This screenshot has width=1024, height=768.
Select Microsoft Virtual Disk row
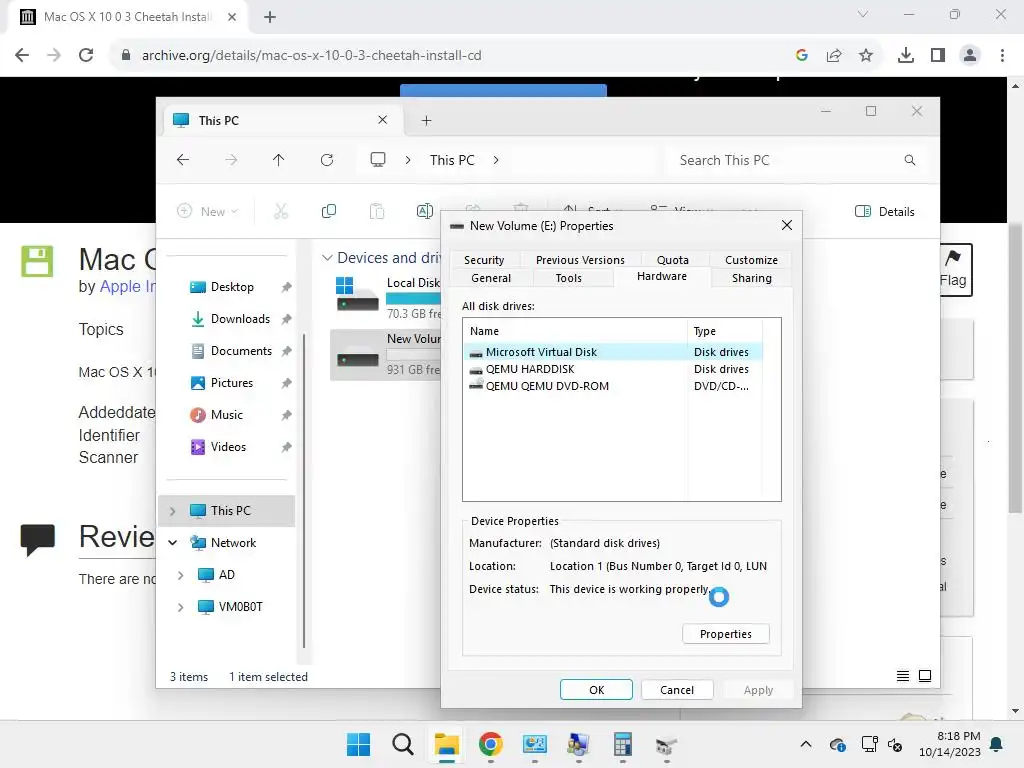pyautogui.click(x=613, y=352)
